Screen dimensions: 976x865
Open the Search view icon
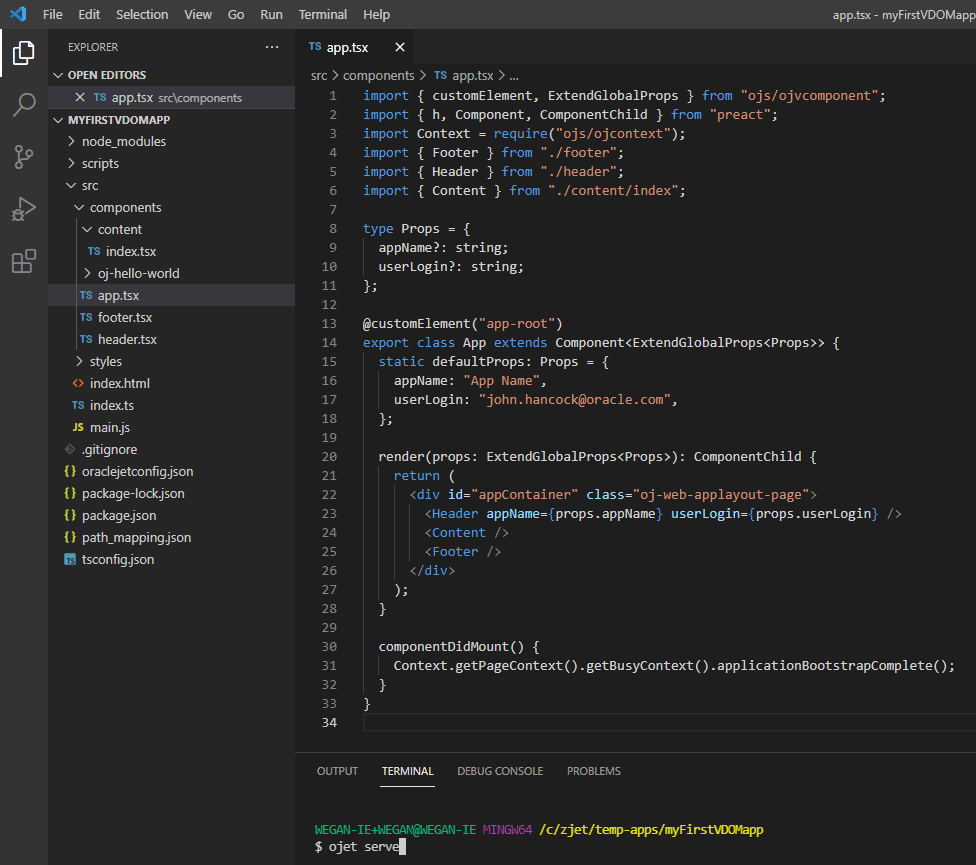(x=23, y=105)
